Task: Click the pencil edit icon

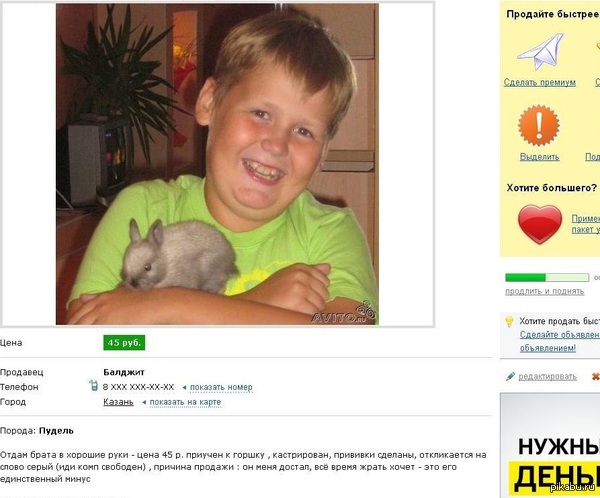Action: click(x=510, y=376)
